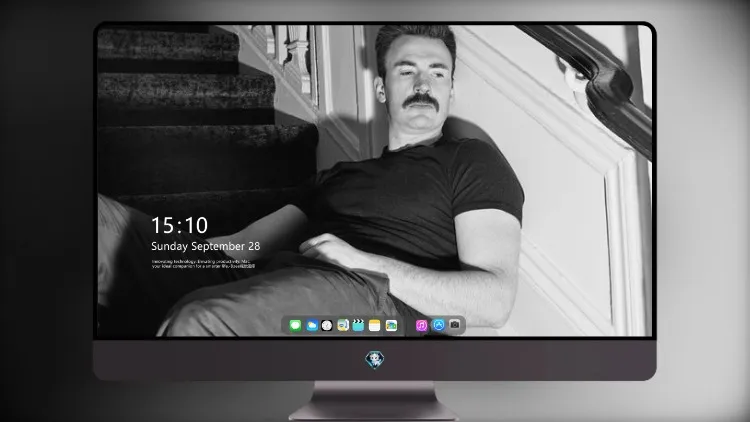This screenshot has width=750, height=422.
Task: Click the diamond logo on the monitor chin
Action: point(375,360)
